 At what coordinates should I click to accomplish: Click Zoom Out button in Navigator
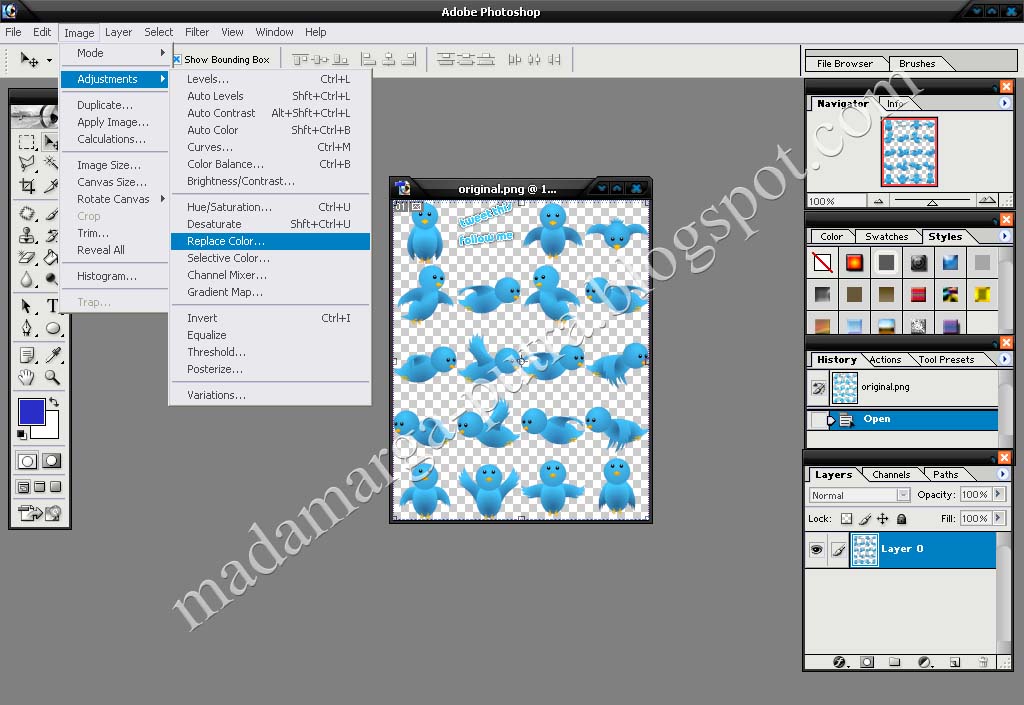878,201
